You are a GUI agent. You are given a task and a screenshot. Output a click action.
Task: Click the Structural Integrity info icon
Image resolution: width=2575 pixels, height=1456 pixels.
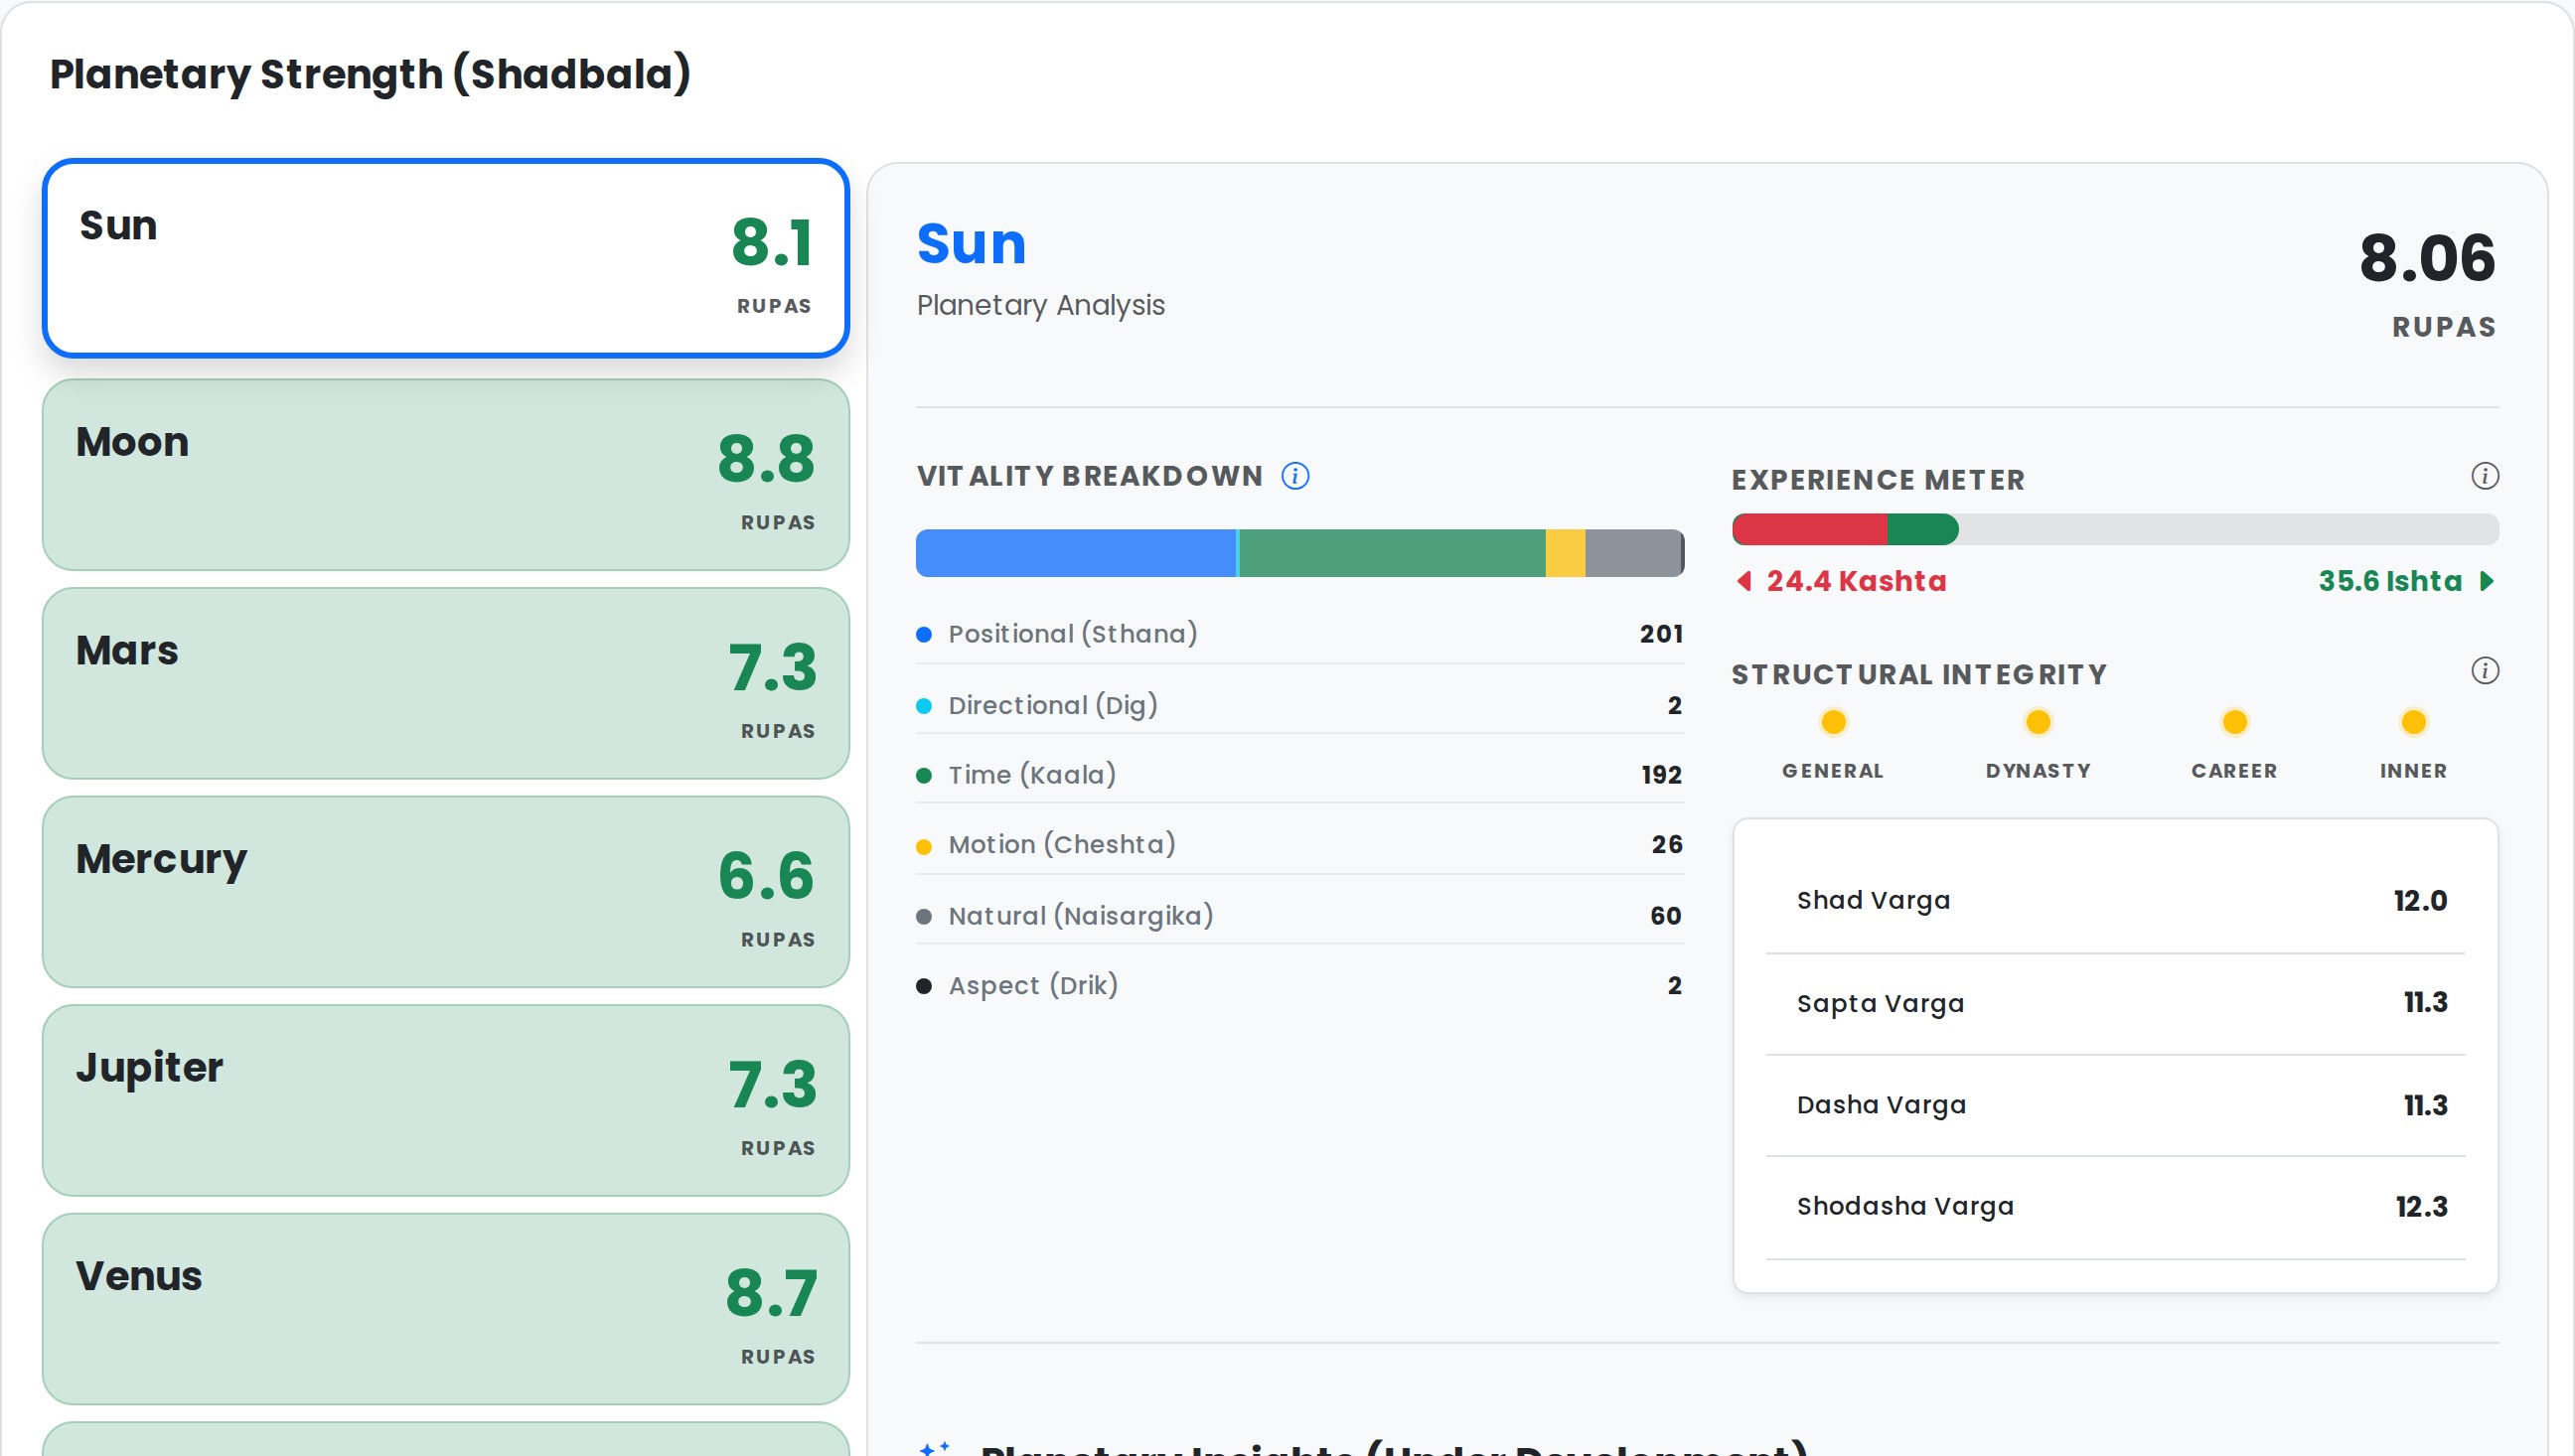coord(2484,670)
